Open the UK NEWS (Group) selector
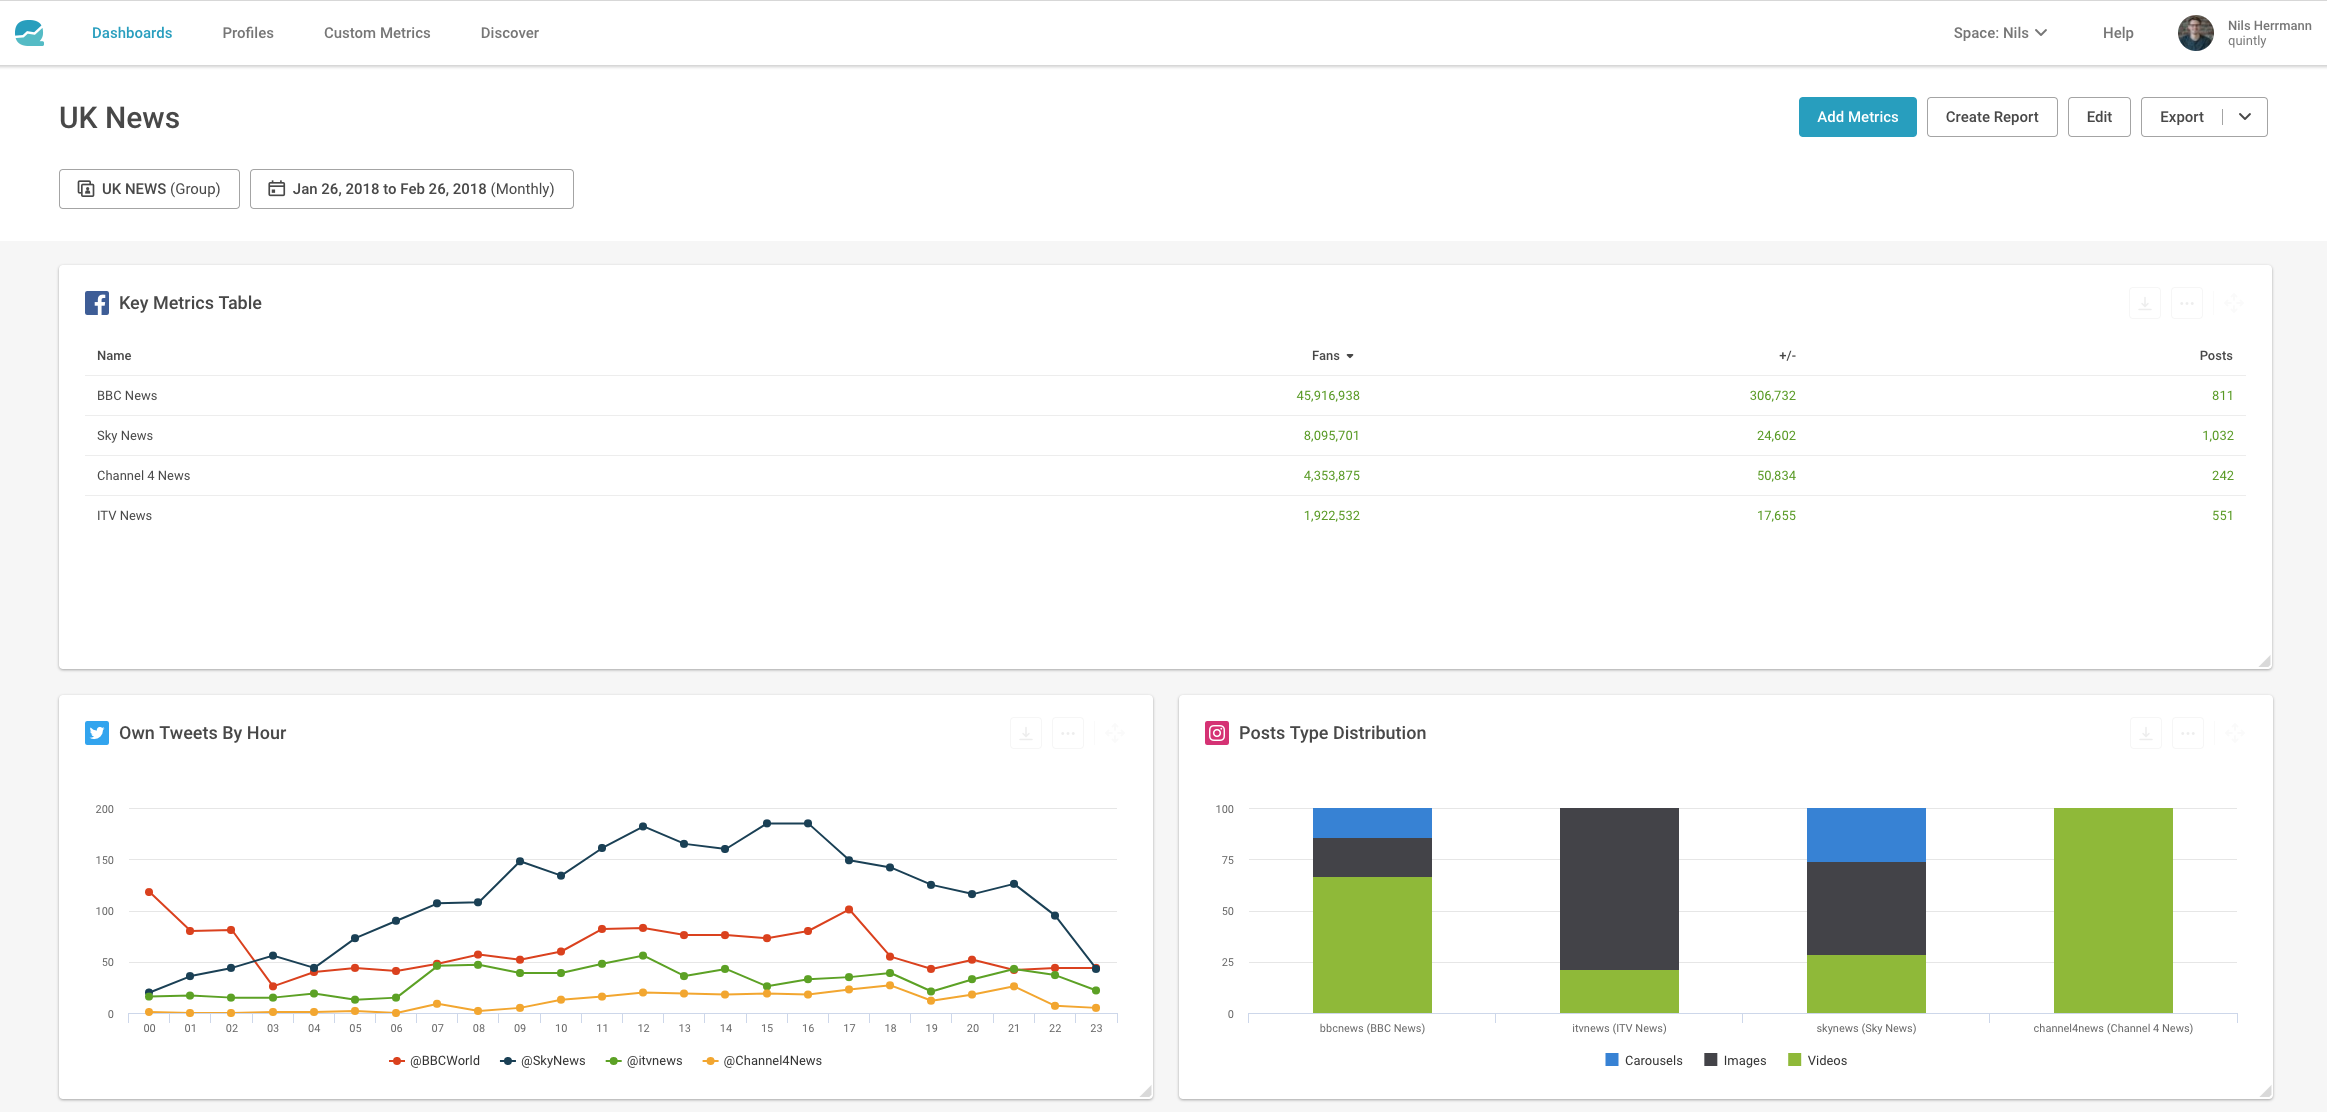This screenshot has height=1112, width=2327. (149, 189)
